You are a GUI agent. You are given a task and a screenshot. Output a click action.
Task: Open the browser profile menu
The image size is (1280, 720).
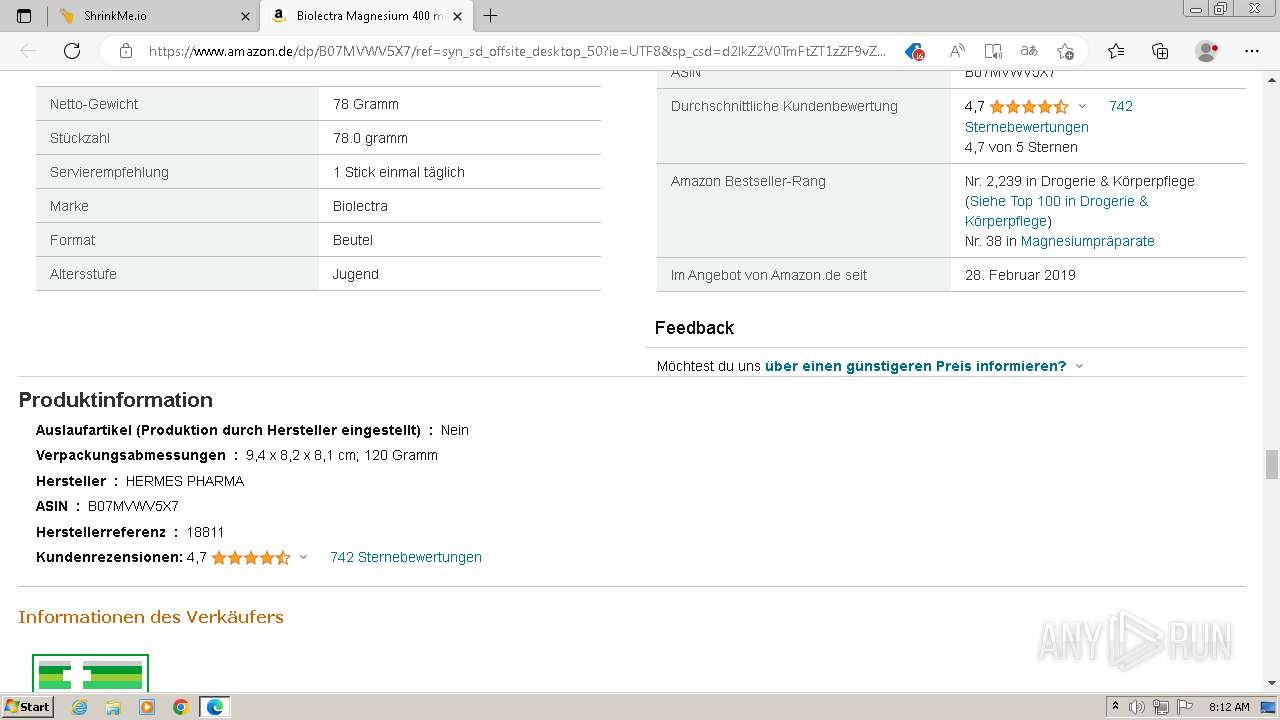point(1207,51)
